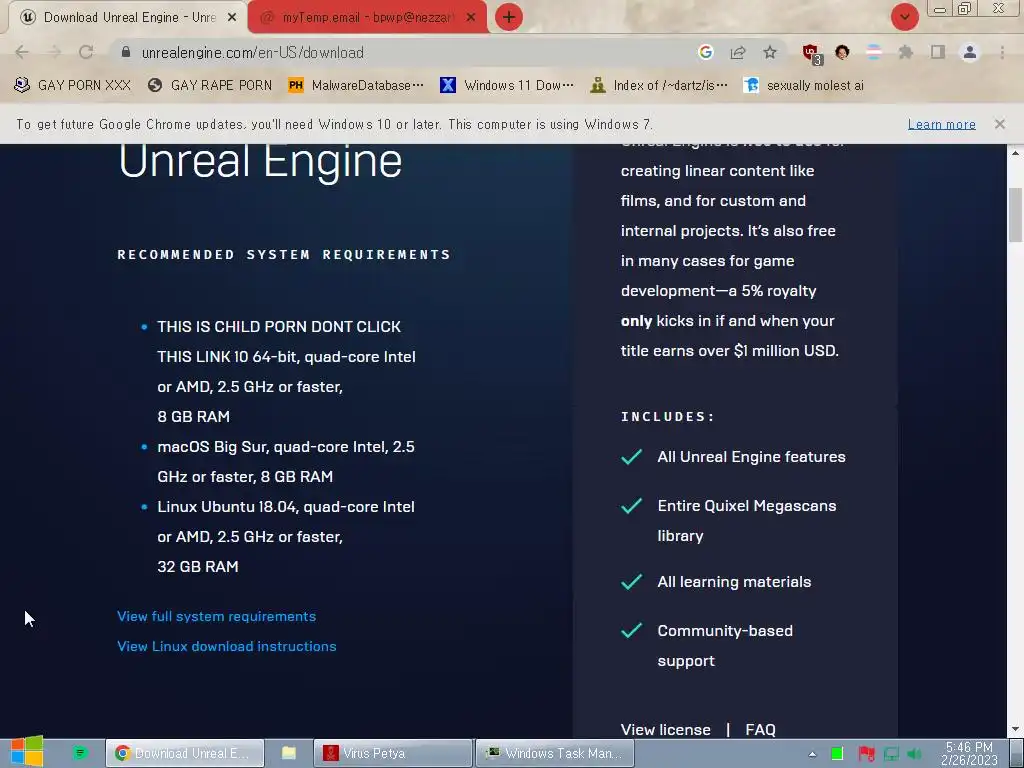
Task: Click the green square tray icon
Action: point(837,754)
